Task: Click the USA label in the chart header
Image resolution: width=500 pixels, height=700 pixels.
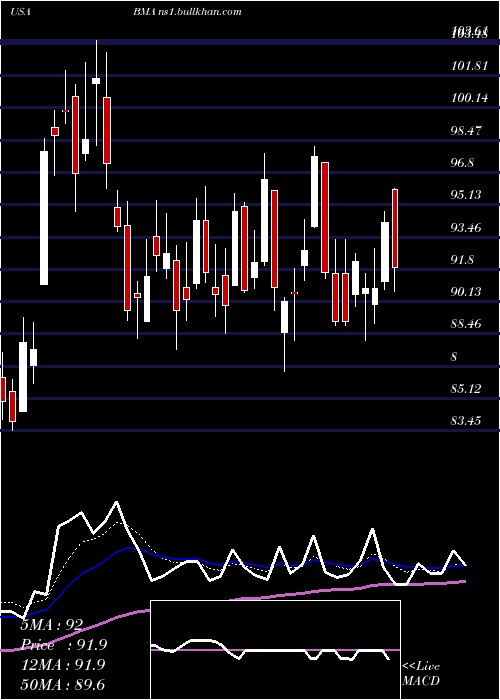Action: [20, 12]
